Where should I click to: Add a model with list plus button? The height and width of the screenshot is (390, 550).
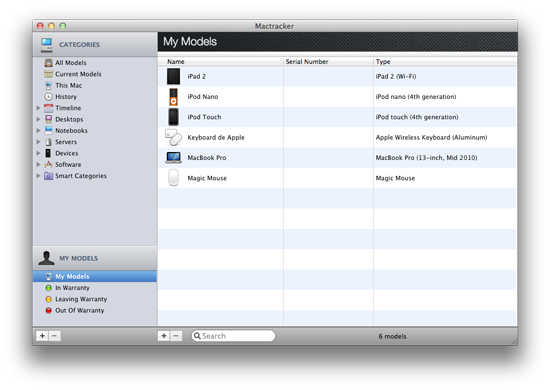point(164,336)
